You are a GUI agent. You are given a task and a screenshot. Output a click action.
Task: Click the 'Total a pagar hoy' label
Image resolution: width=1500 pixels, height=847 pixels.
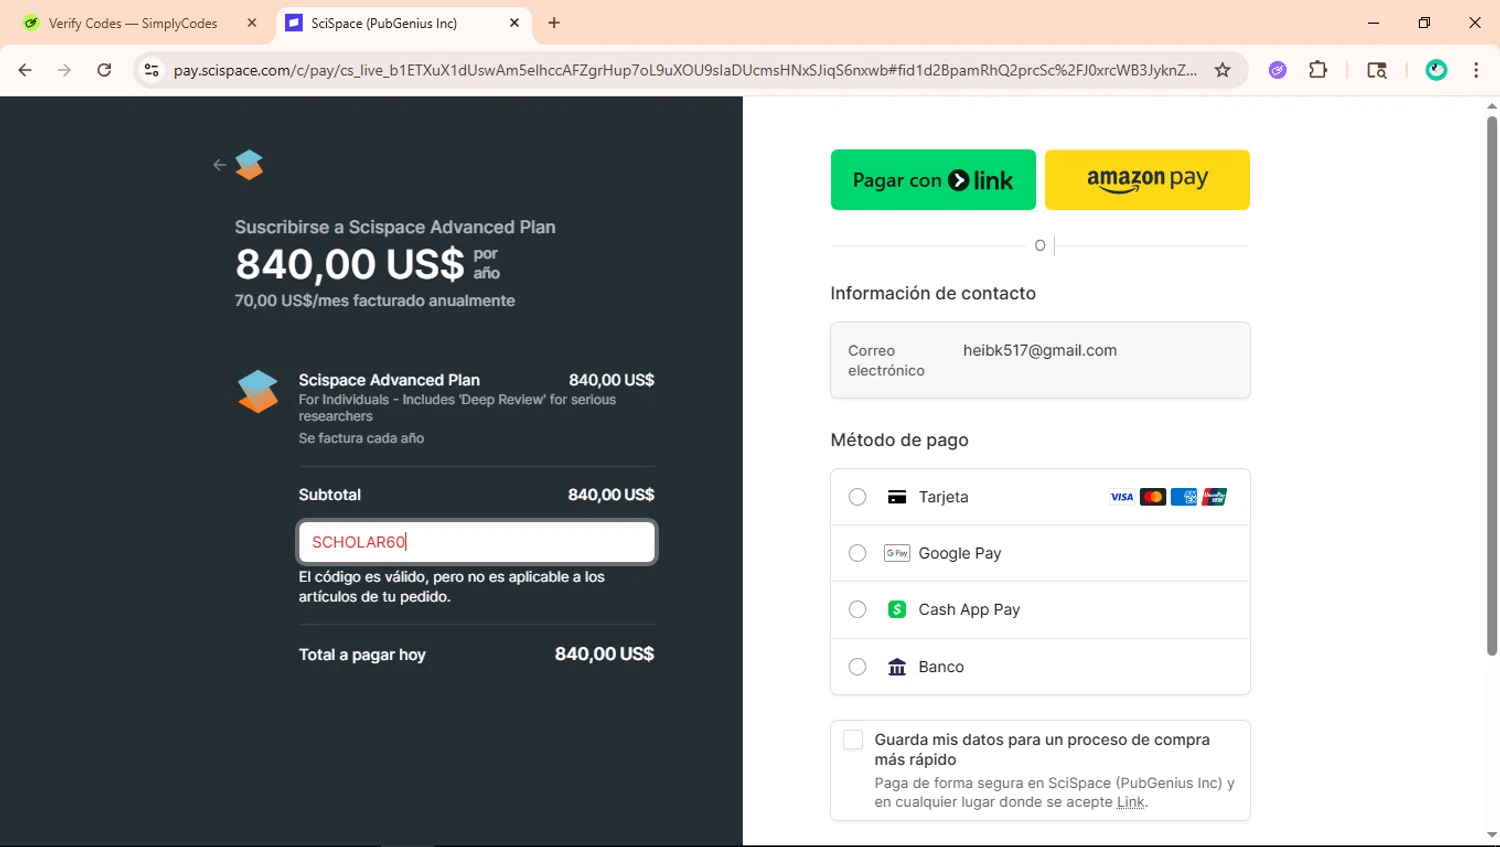(x=362, y=655)
